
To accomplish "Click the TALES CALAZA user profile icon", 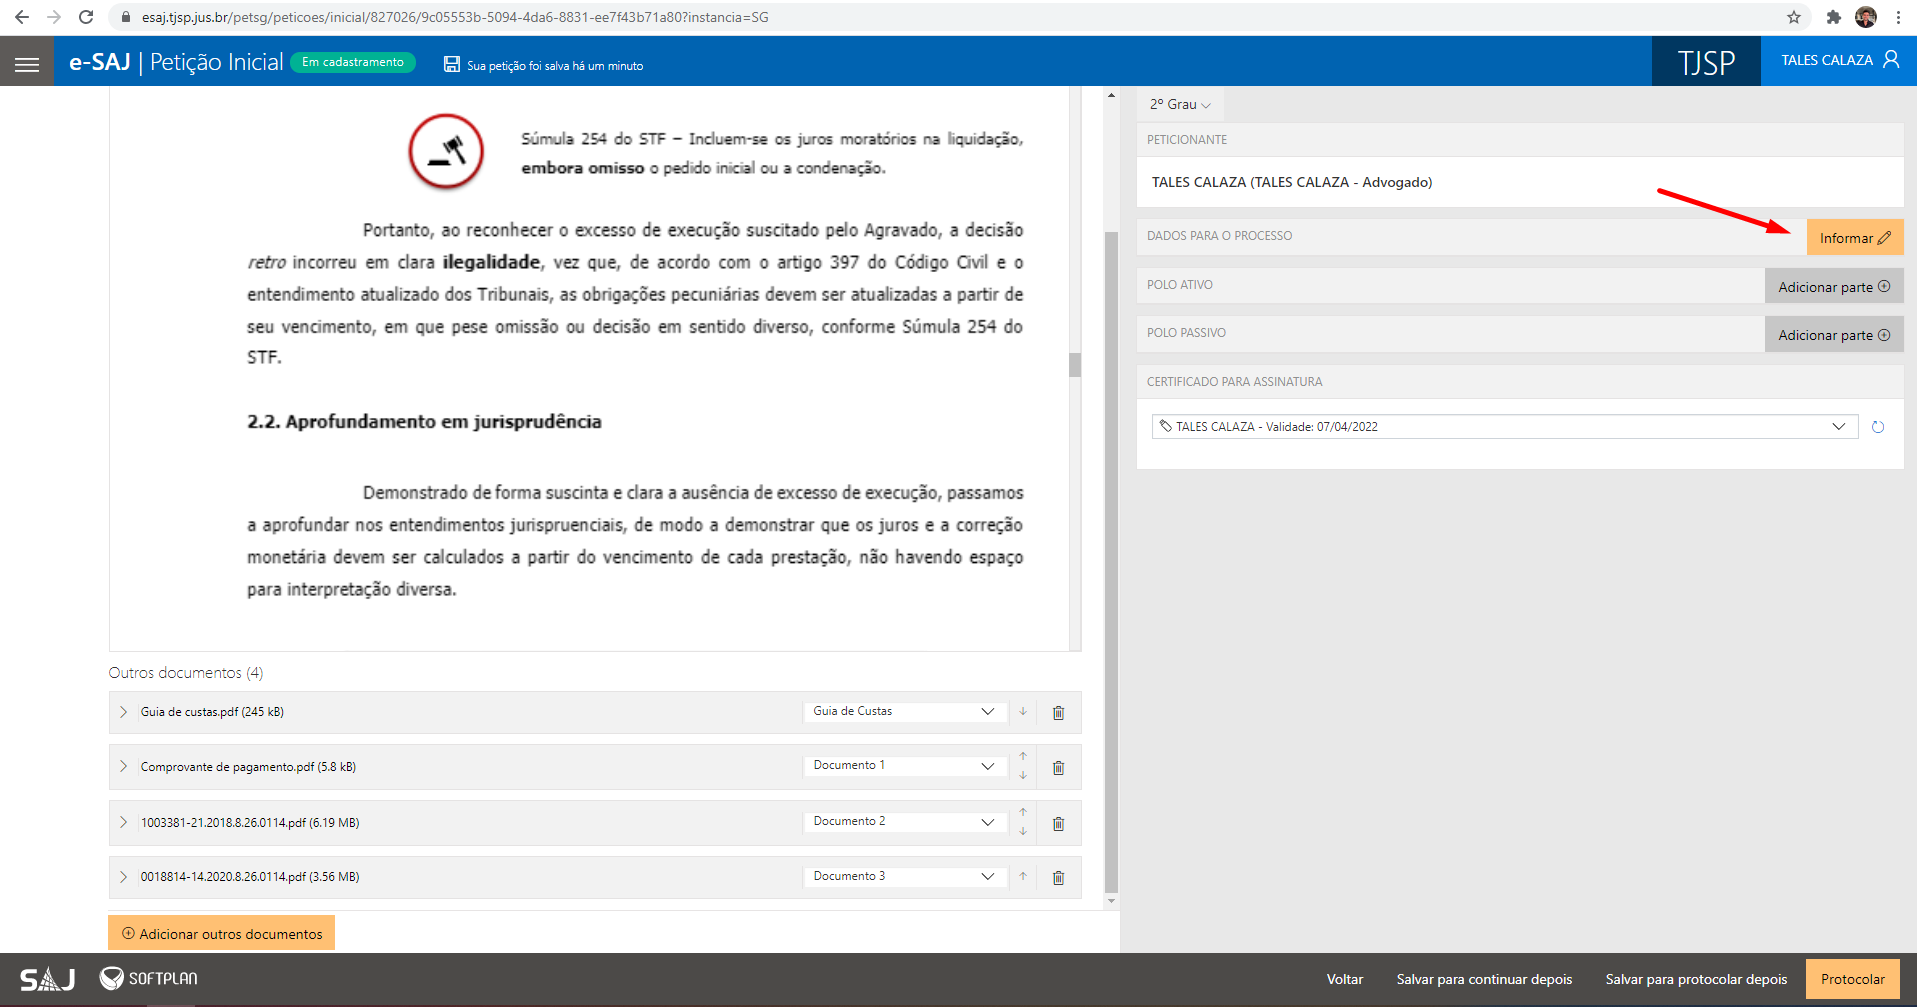I will click(x=1890, y=60).
